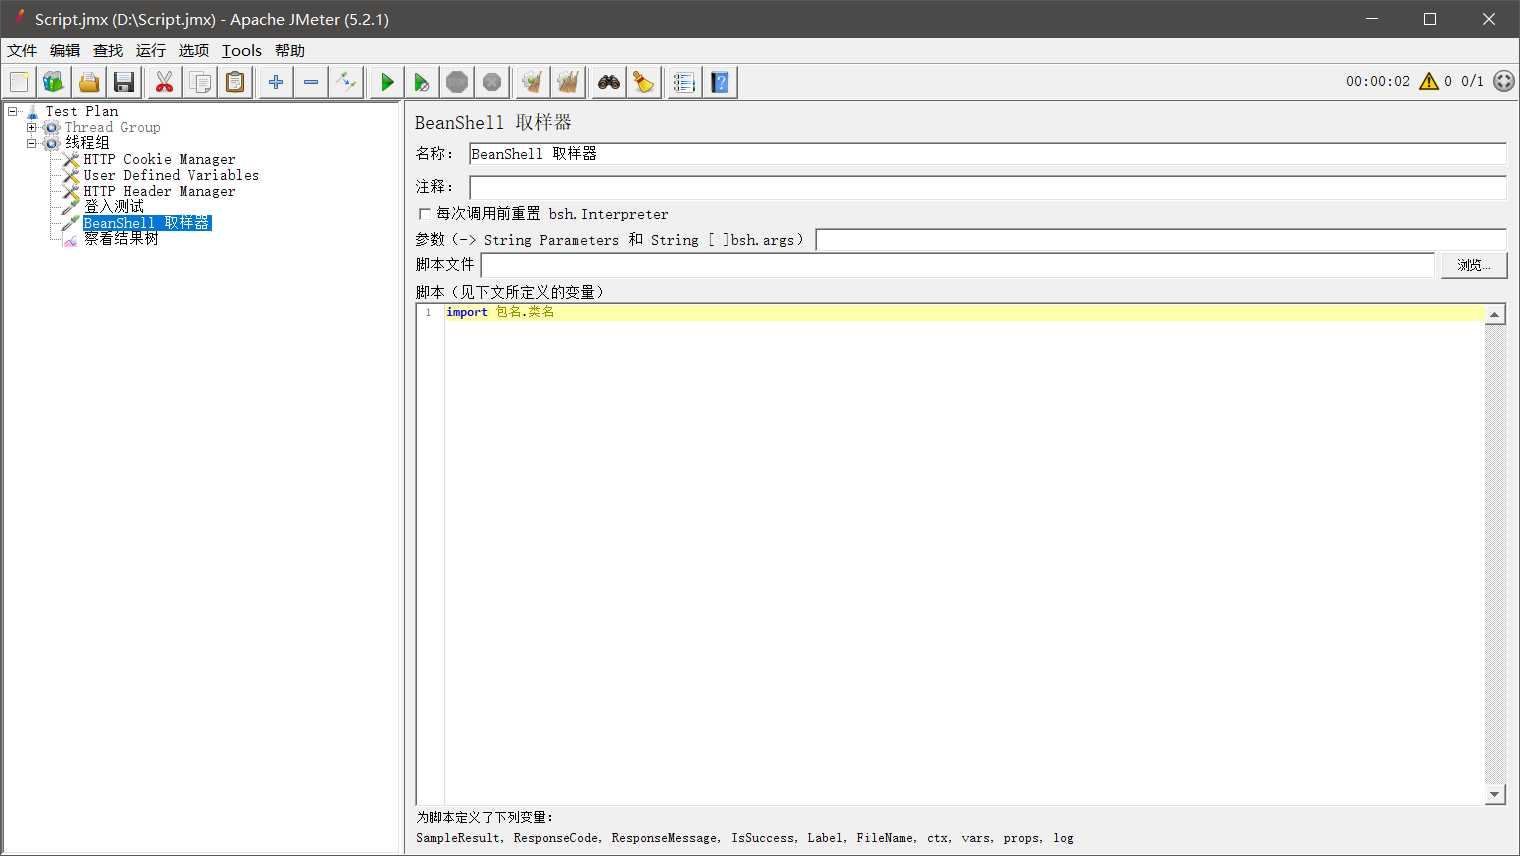Image resolution: width=1520 pixels, height=856 pixels.
Task: Click the Open file folder icon
Action: click(89, 82)
